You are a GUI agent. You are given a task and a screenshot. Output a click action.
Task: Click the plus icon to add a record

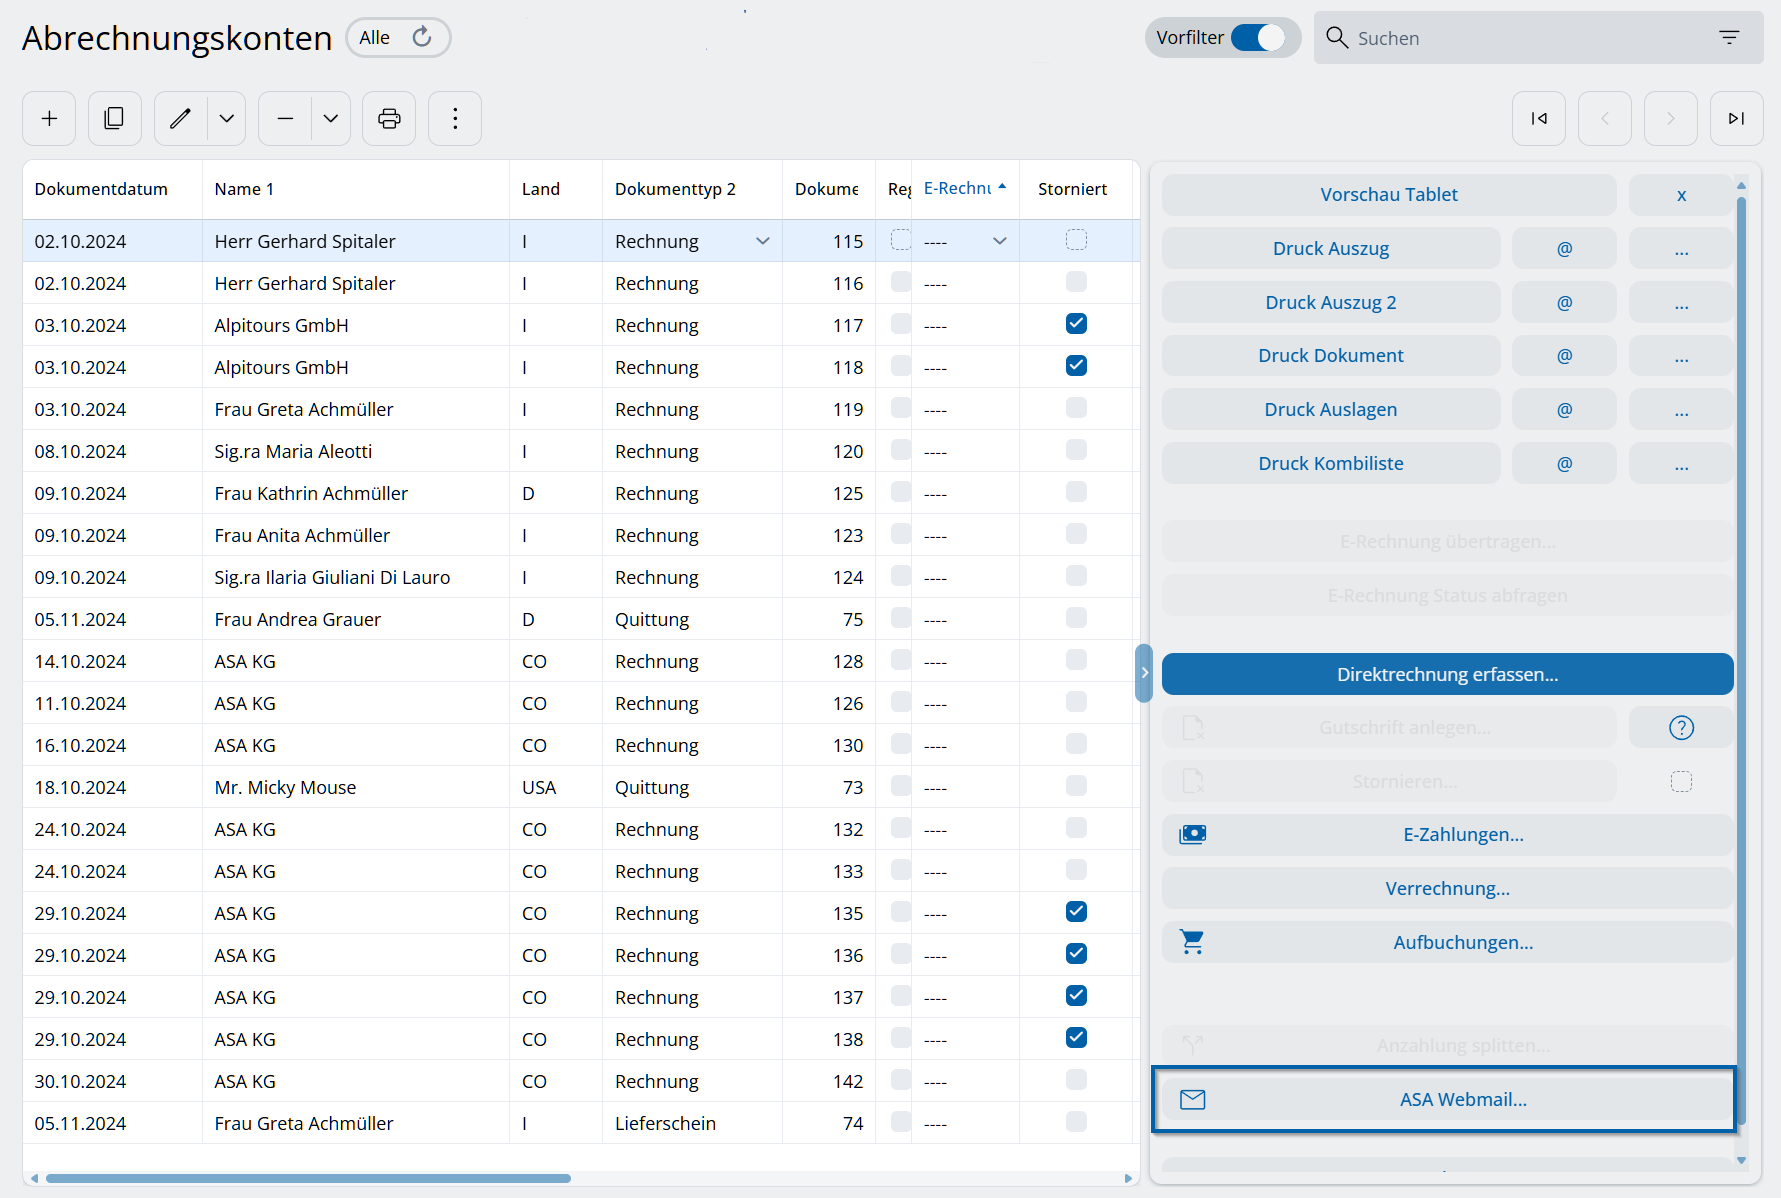click(49, 119)
